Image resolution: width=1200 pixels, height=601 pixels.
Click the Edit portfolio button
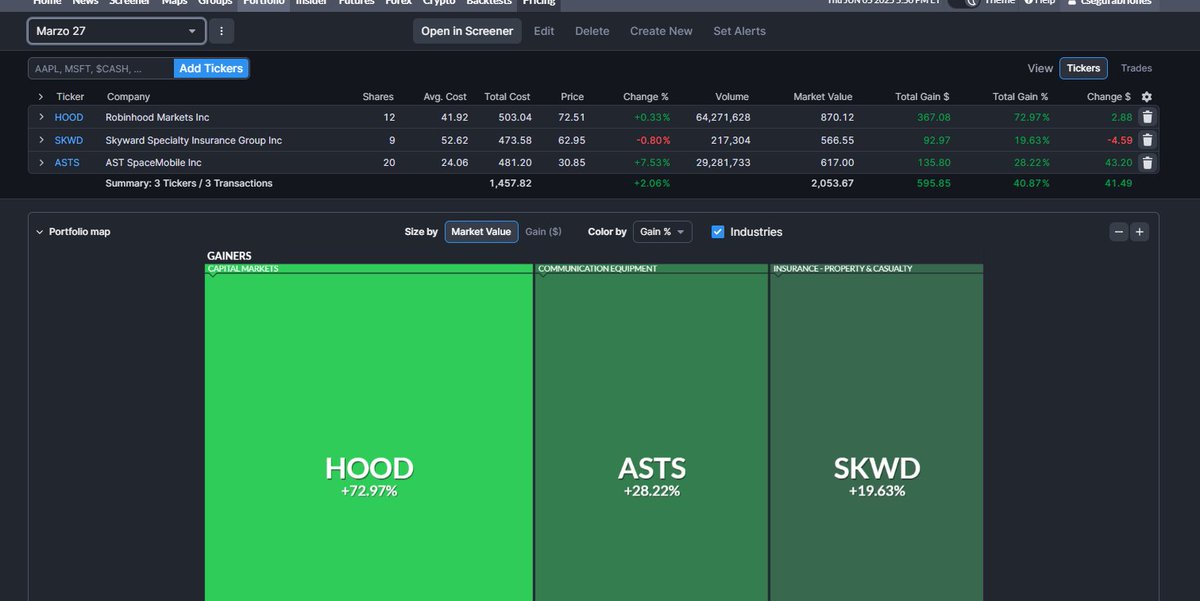[544, 31]
